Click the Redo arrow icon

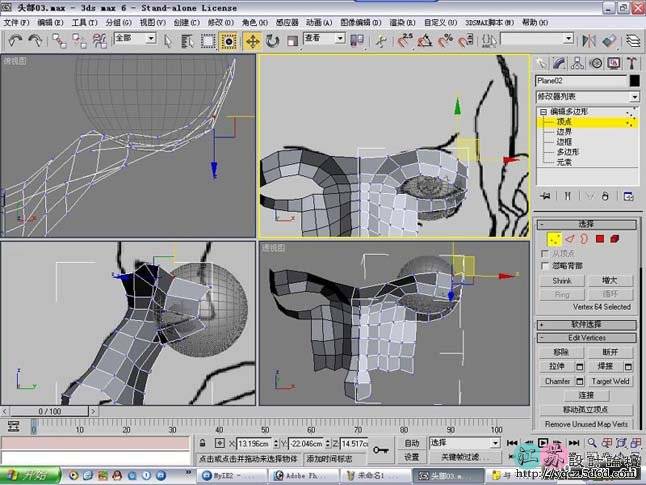pos(35,40)
